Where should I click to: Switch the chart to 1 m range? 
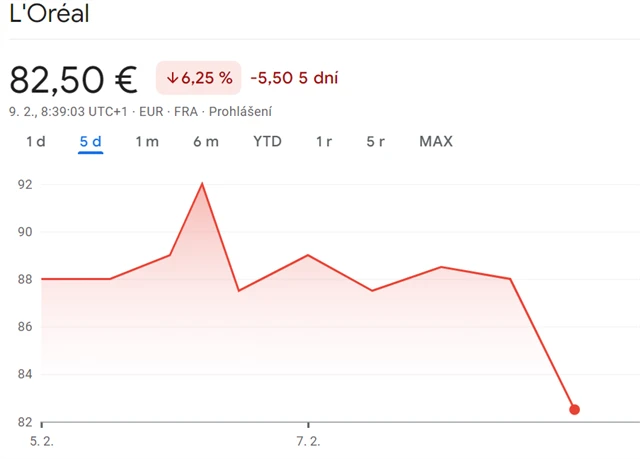tap(147, 142)
